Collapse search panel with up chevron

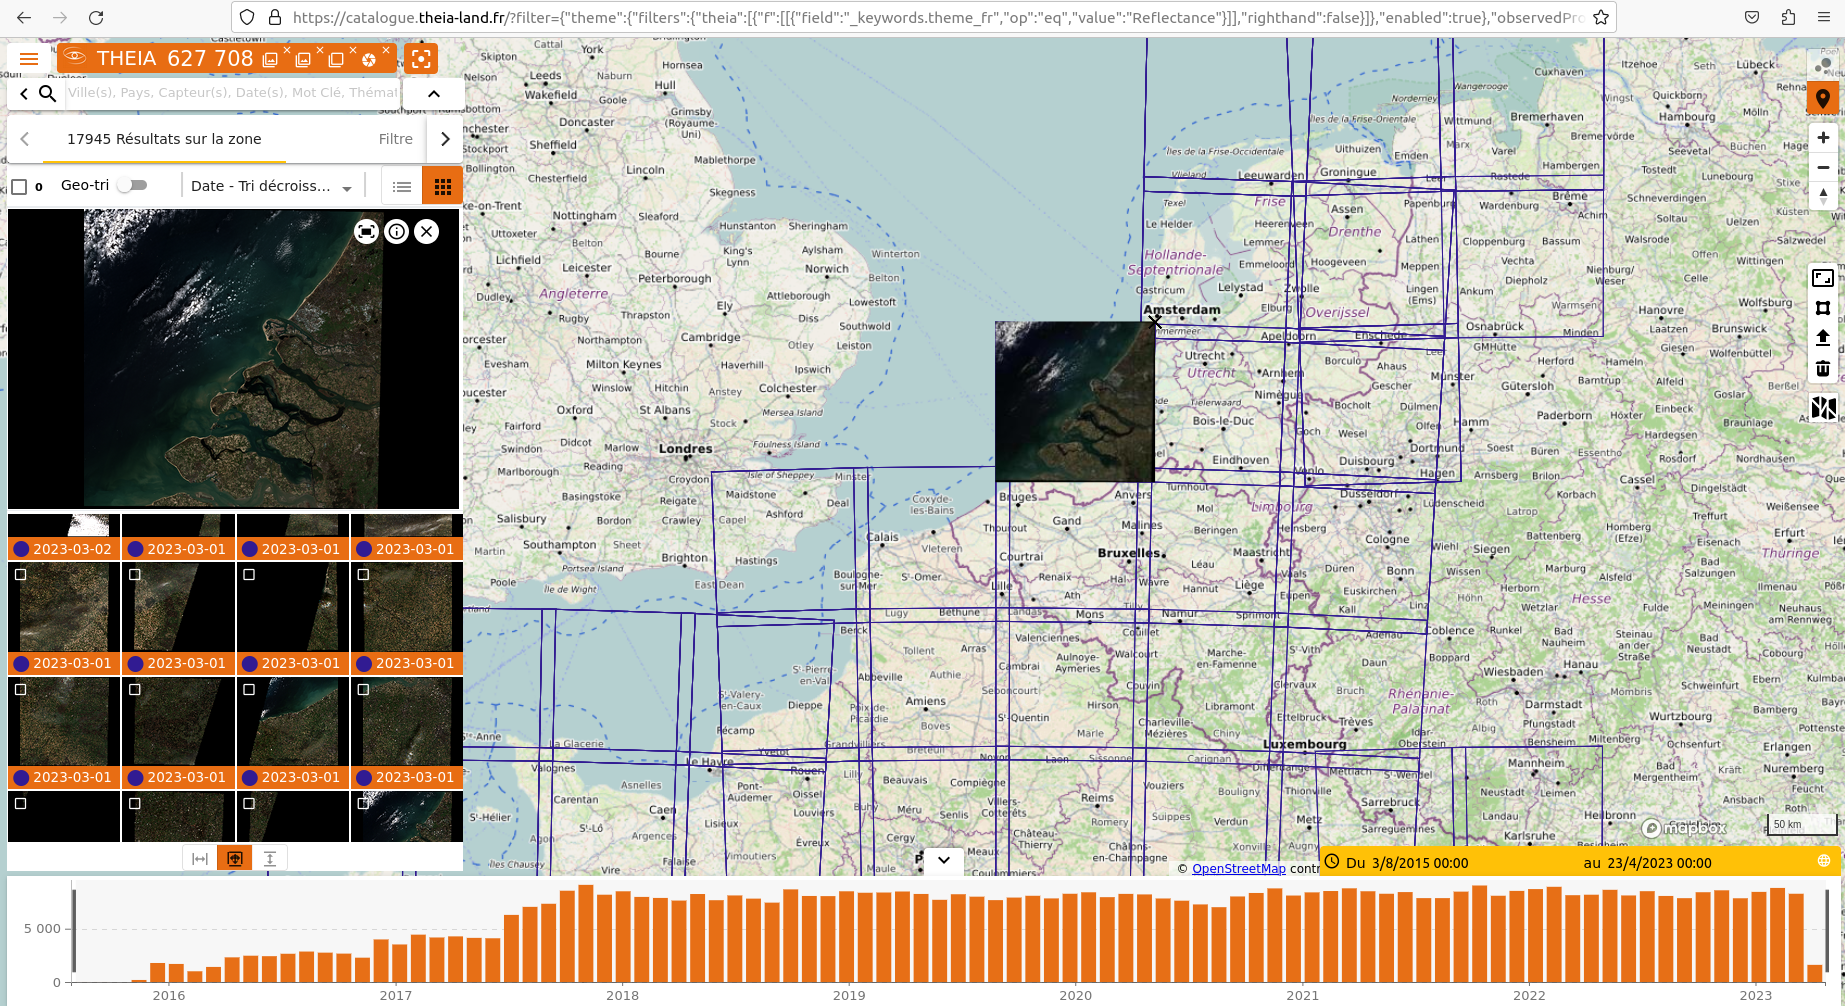pyautogui.click(x=434, y=93)
